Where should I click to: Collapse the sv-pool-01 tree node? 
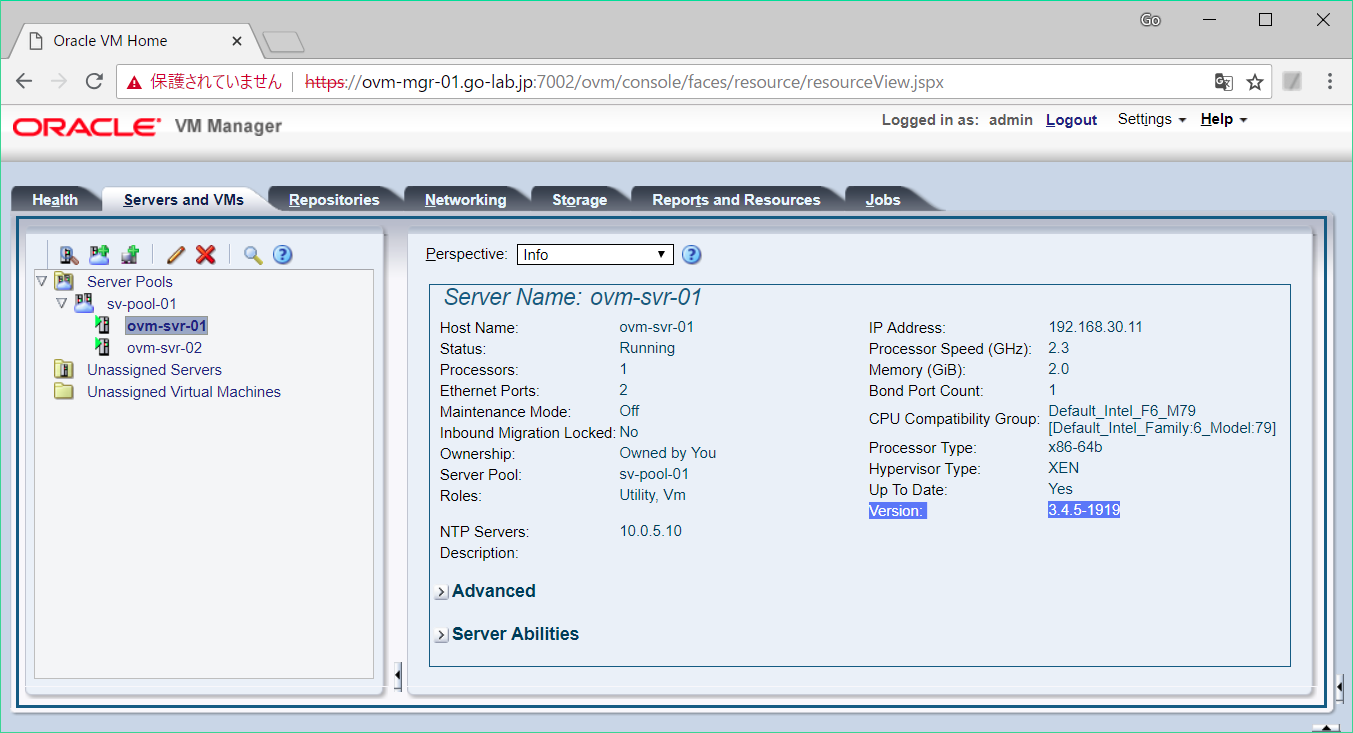pos(61,303)
